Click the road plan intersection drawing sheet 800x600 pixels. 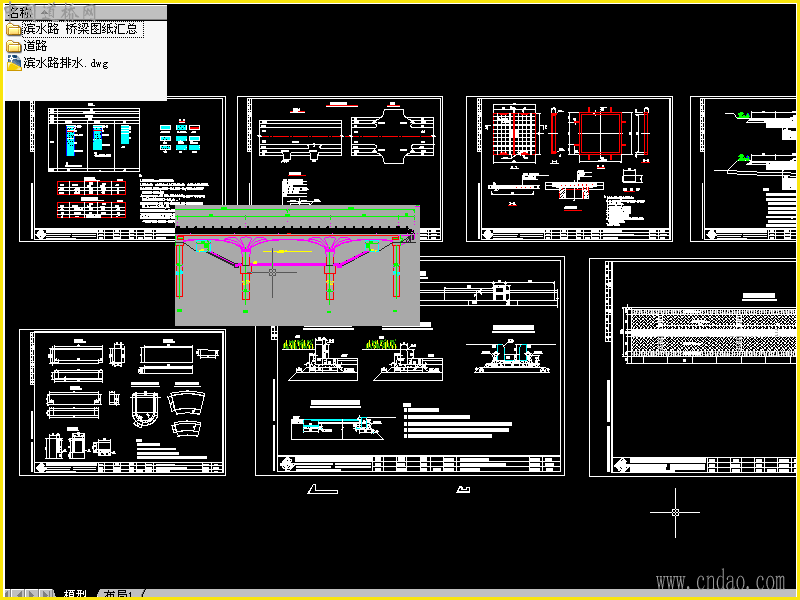pos(340,169)
